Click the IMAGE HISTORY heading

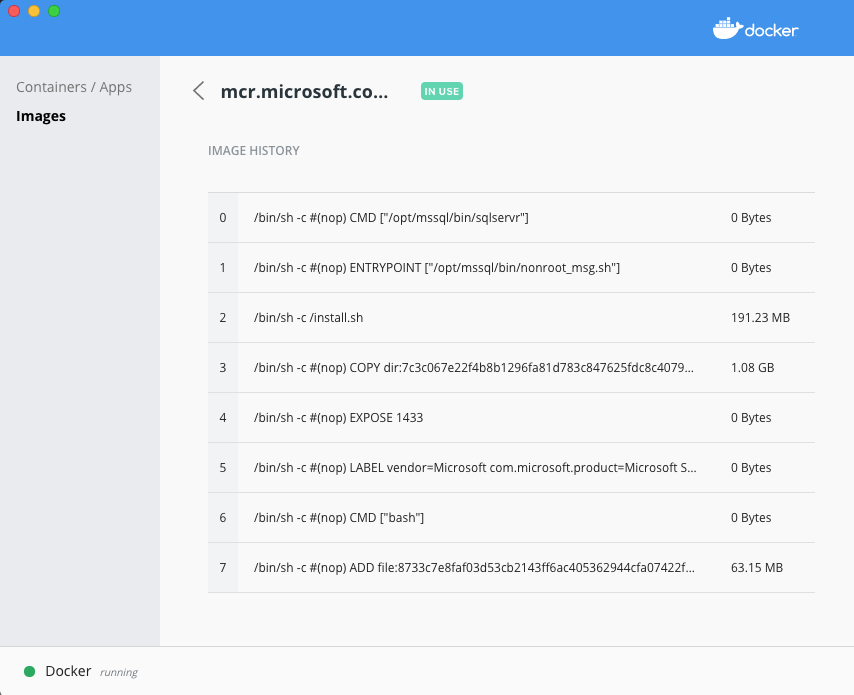(x=254, y=151)
